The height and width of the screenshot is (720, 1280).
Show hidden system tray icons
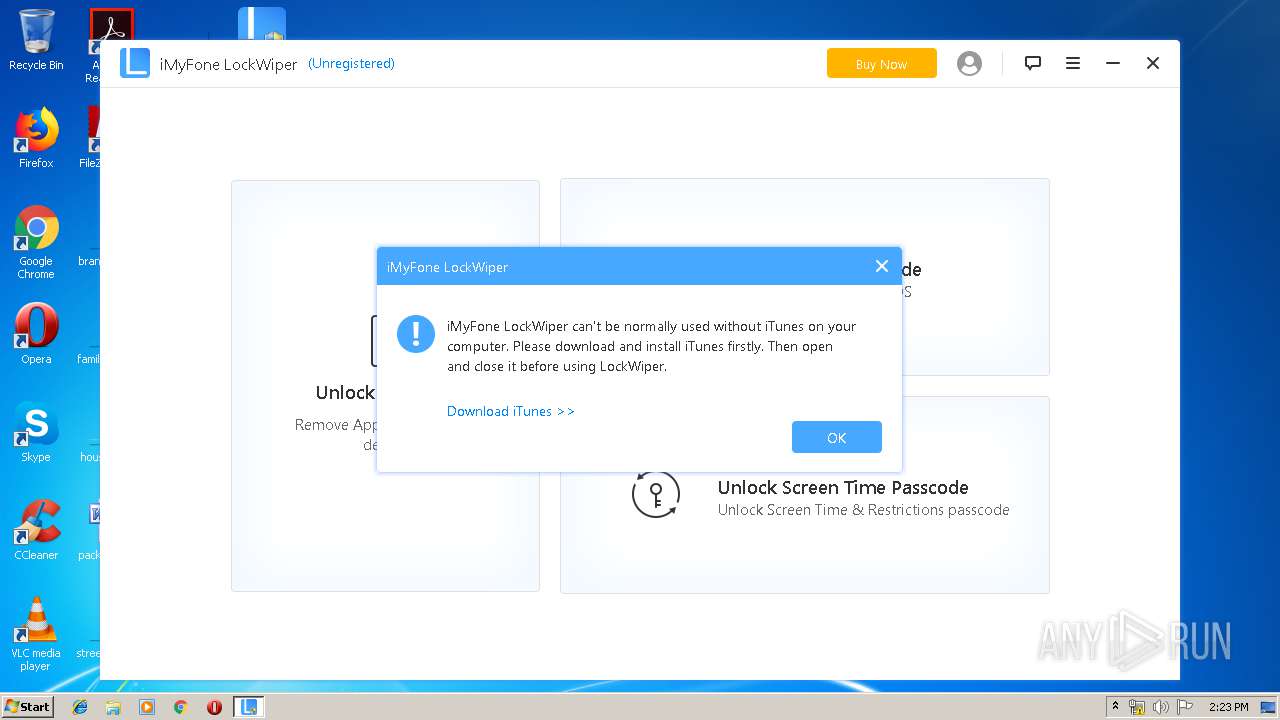tap(1116, 706)
